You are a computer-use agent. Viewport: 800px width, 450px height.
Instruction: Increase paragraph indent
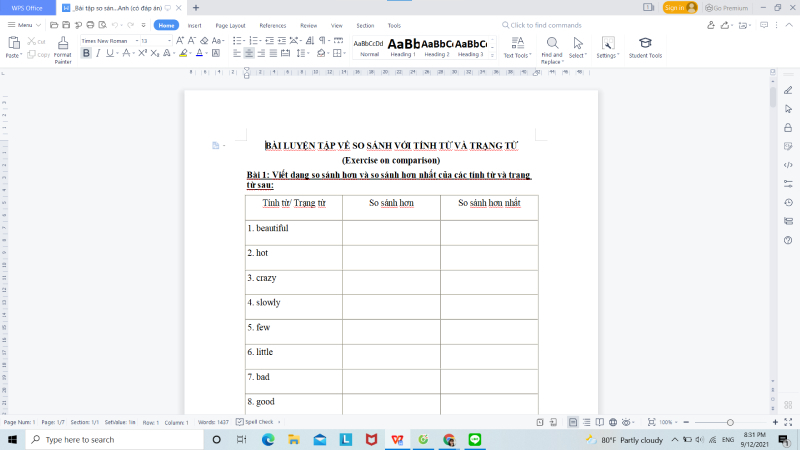(x=281, y=40)
